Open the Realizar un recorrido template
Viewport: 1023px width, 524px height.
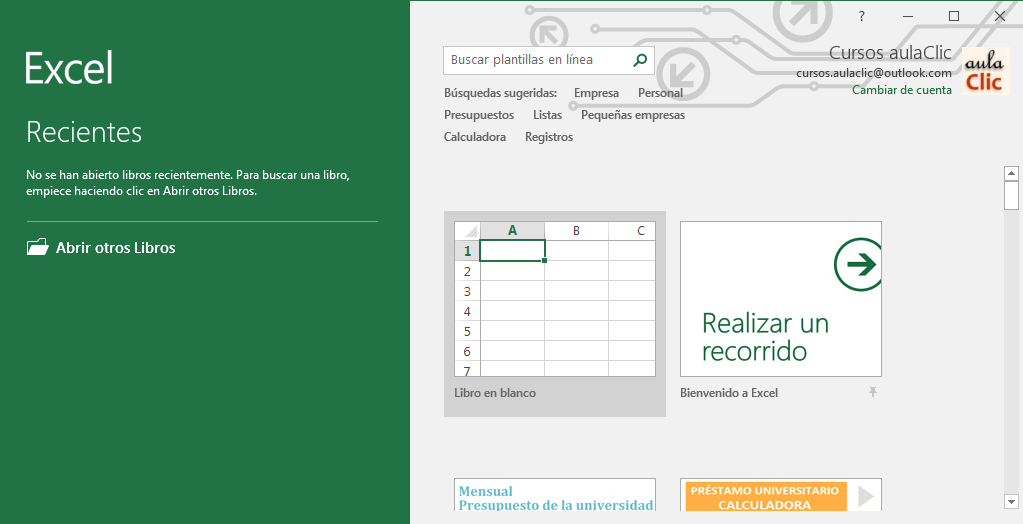(x=780, y=299)
